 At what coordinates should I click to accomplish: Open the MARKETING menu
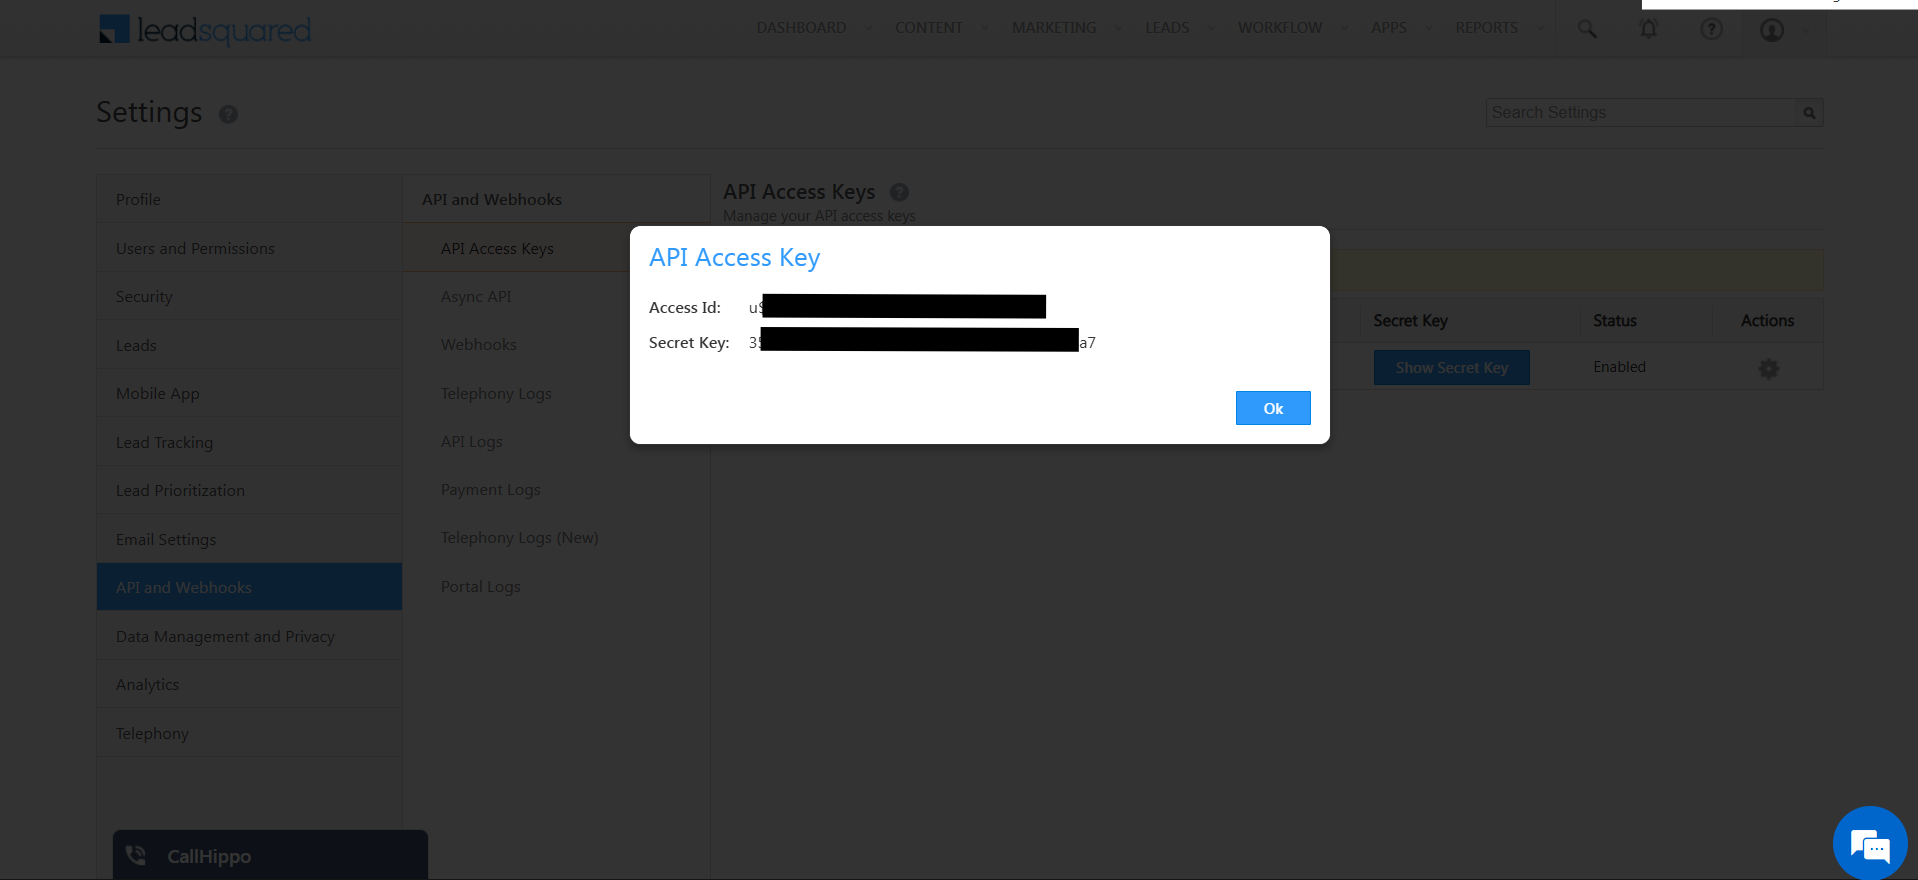[x=1054, y=28]
